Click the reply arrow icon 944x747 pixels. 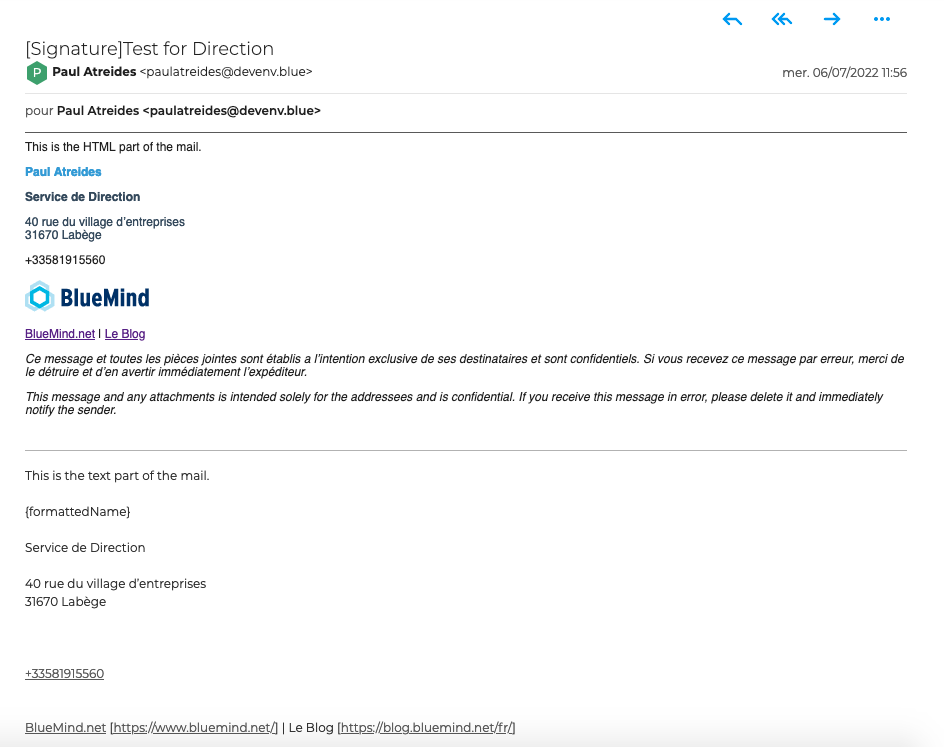click(732, 19)
